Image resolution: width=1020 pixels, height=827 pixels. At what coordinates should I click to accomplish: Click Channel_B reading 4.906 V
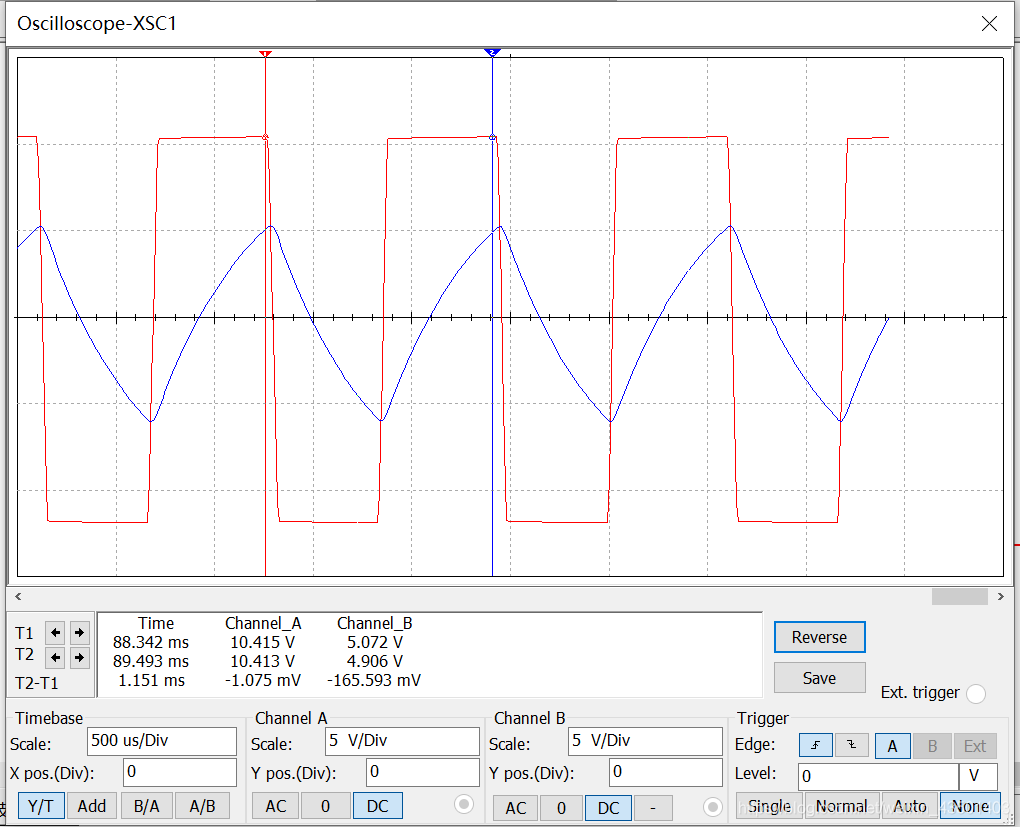(x=375, y=661)
